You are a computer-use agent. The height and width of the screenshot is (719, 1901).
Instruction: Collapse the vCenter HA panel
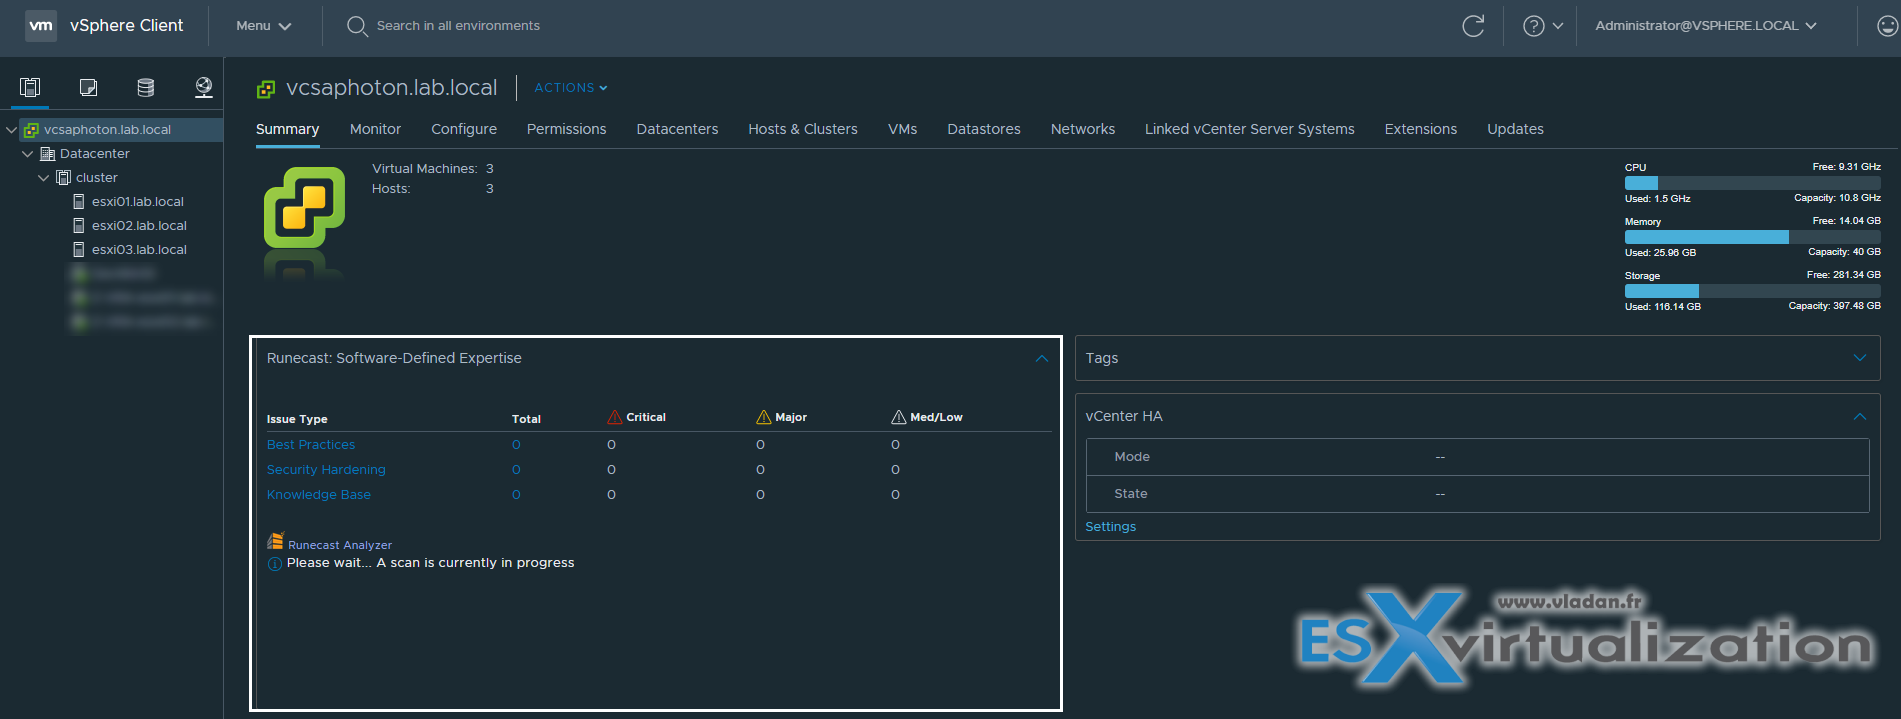pos(1860,416)
